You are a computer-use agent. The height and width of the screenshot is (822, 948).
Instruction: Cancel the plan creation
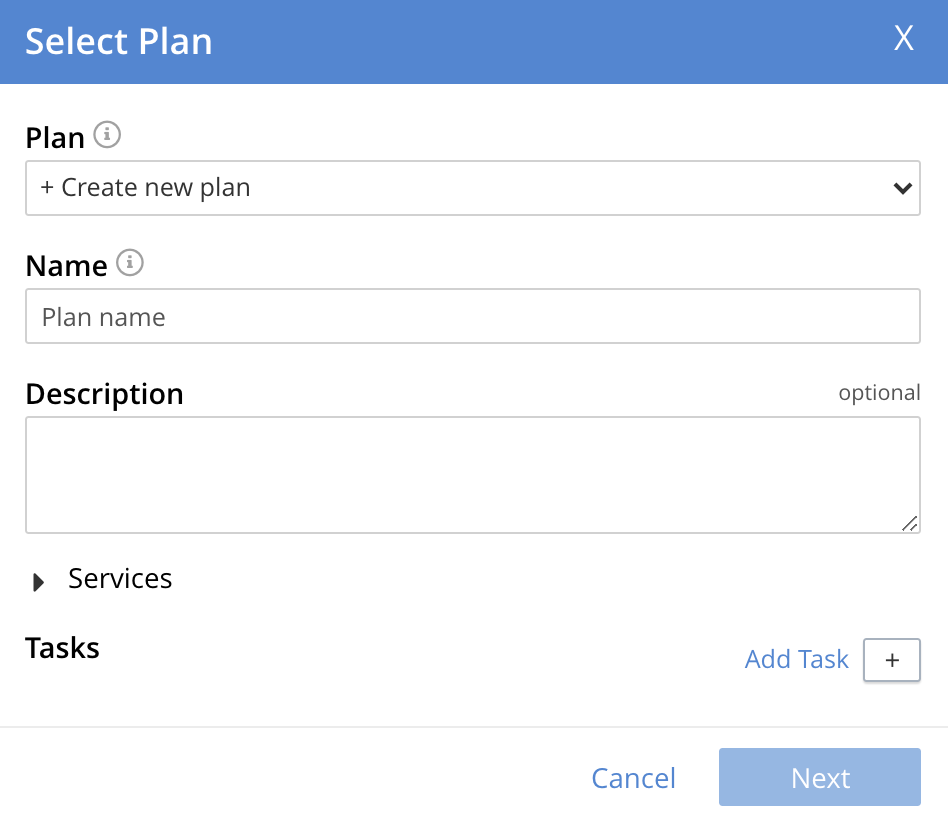(633, 777)
